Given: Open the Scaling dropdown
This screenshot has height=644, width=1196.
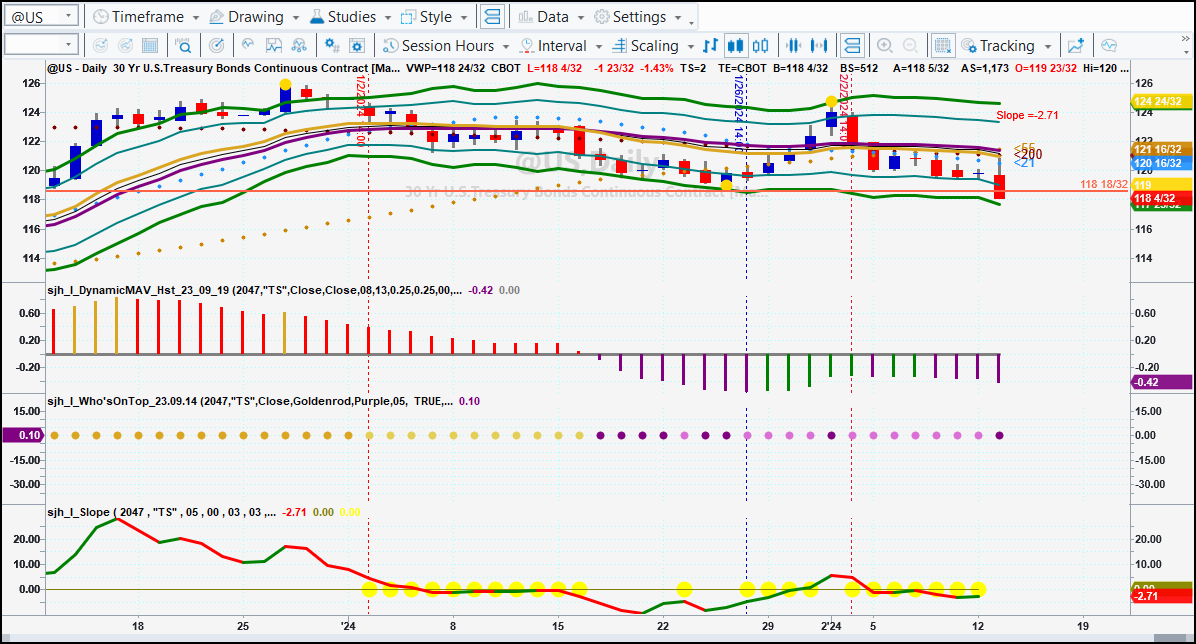Looking at the screenshot, I should pyautogui.click(x=653, y=46).
